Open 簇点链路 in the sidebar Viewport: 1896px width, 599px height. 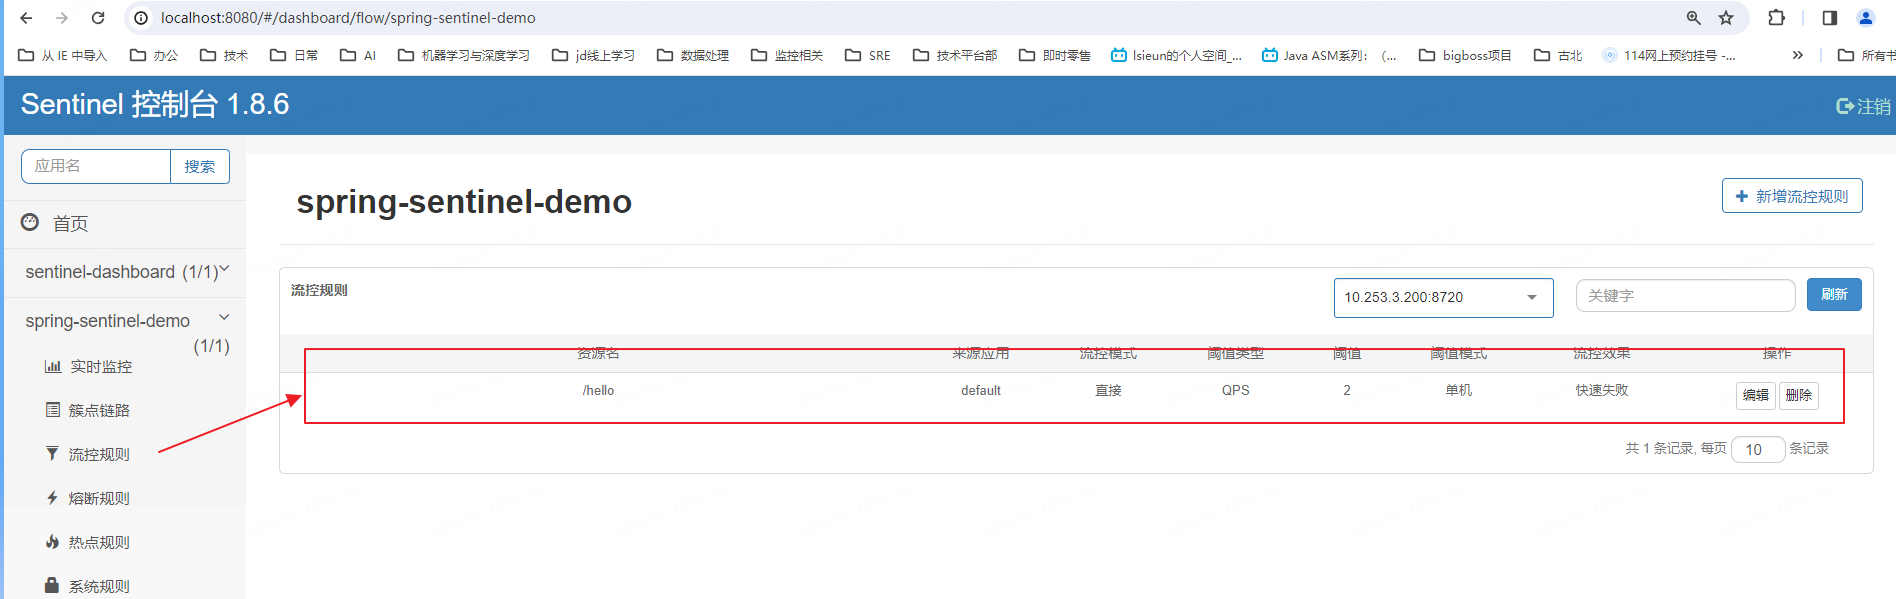88,411
